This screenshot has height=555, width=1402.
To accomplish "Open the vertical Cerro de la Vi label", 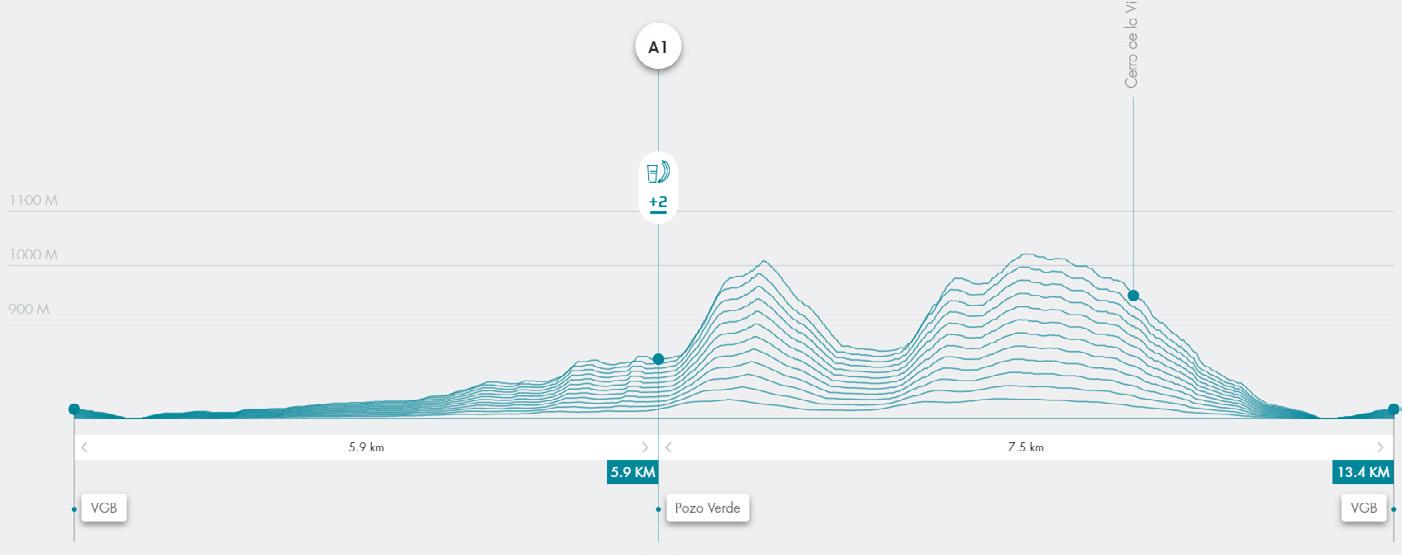I will pos(1132,44).
